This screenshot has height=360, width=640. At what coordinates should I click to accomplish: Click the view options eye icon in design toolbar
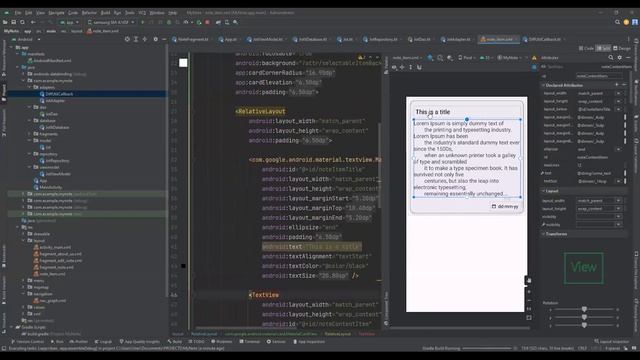pyautogui.click(x=394, y=67)
